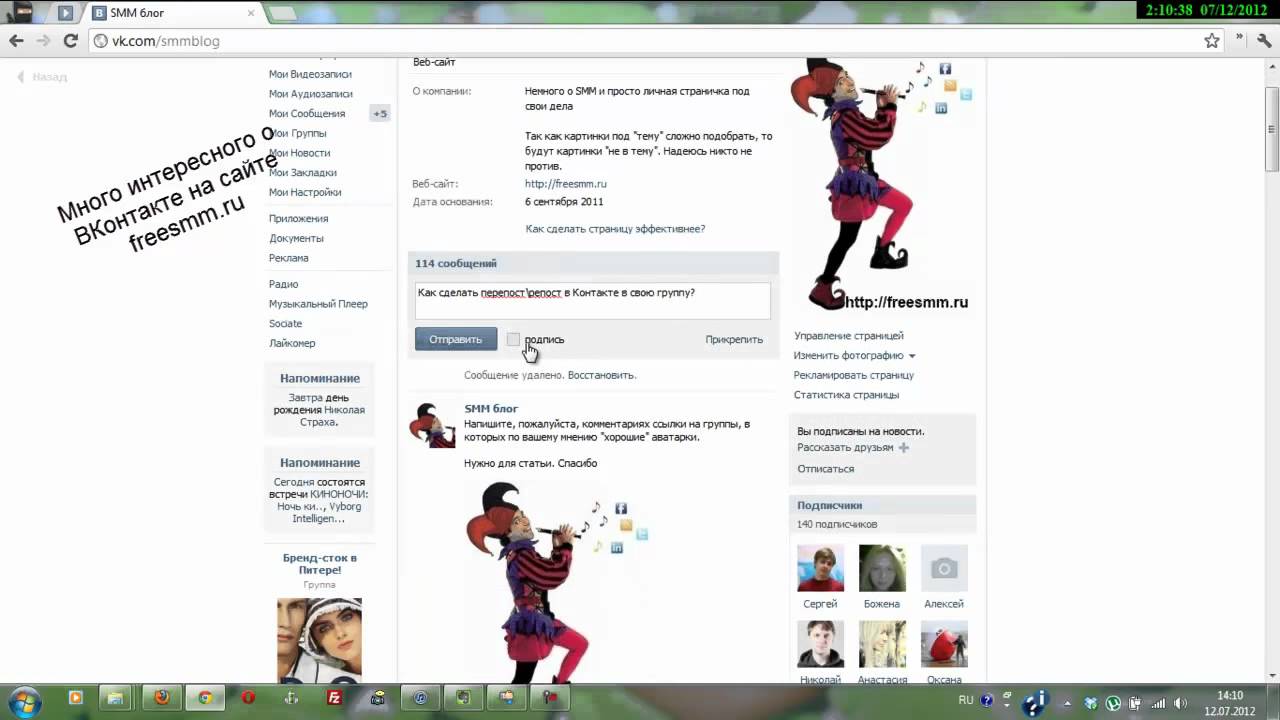
Task: Open Николая Страха birthday reminder link
Action: coord(330,416)
